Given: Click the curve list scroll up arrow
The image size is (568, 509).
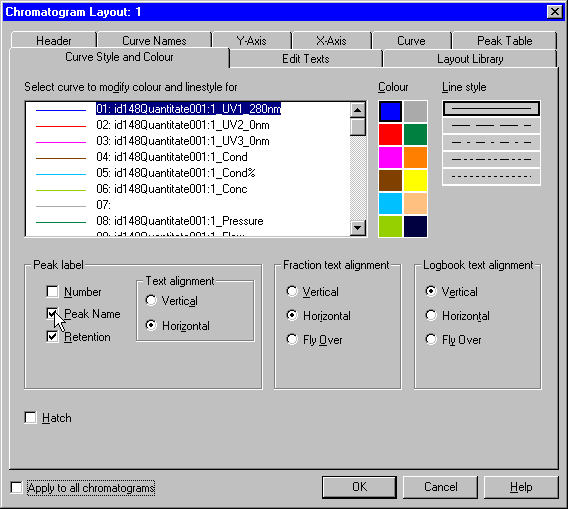Looking at the screenshot, I should (x=358, y=110).
